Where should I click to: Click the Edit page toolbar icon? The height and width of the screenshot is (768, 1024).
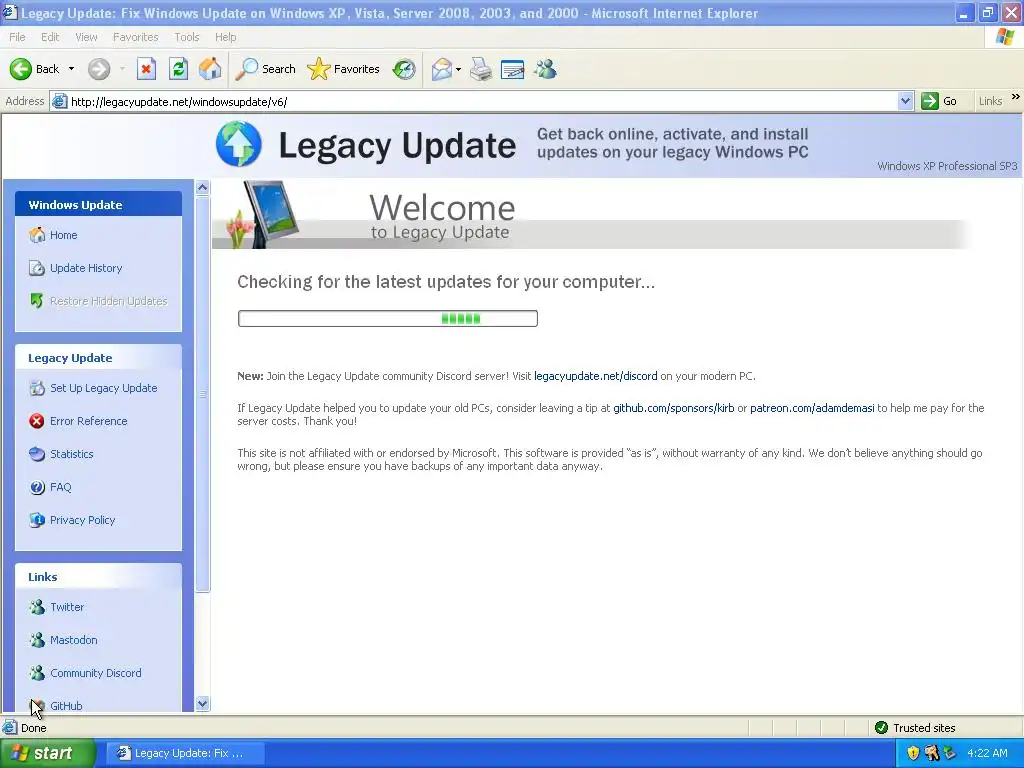(x=513, y=69)
